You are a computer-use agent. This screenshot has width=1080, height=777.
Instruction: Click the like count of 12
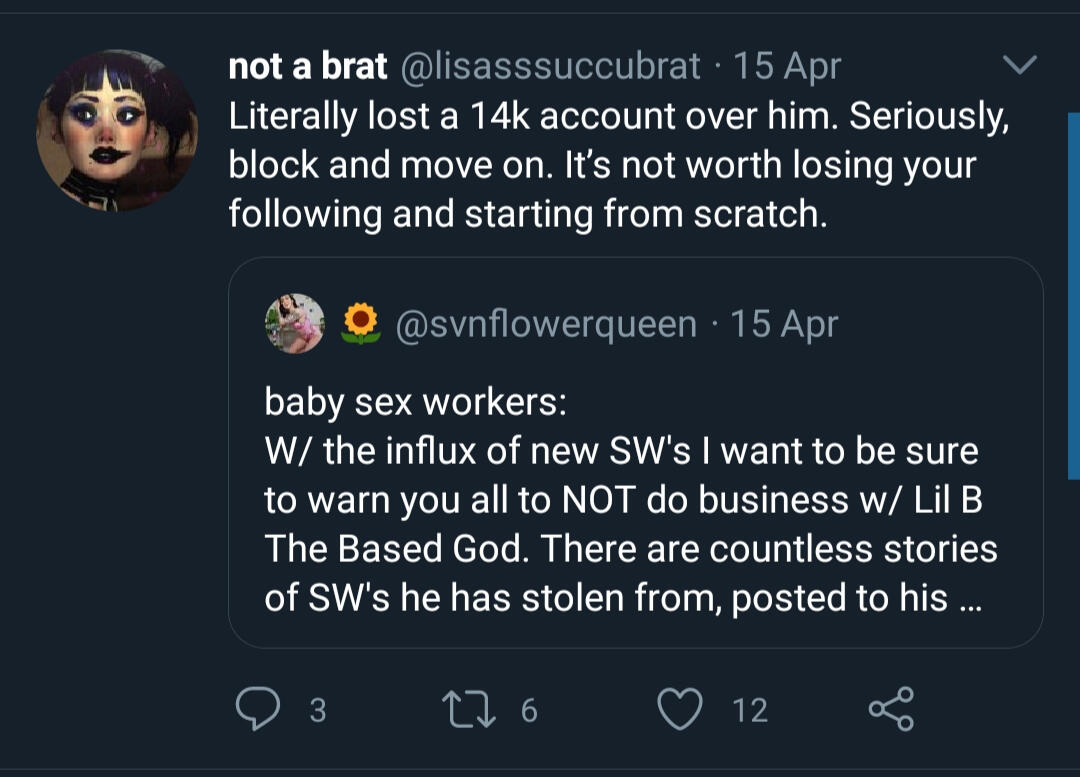[750, 710]
